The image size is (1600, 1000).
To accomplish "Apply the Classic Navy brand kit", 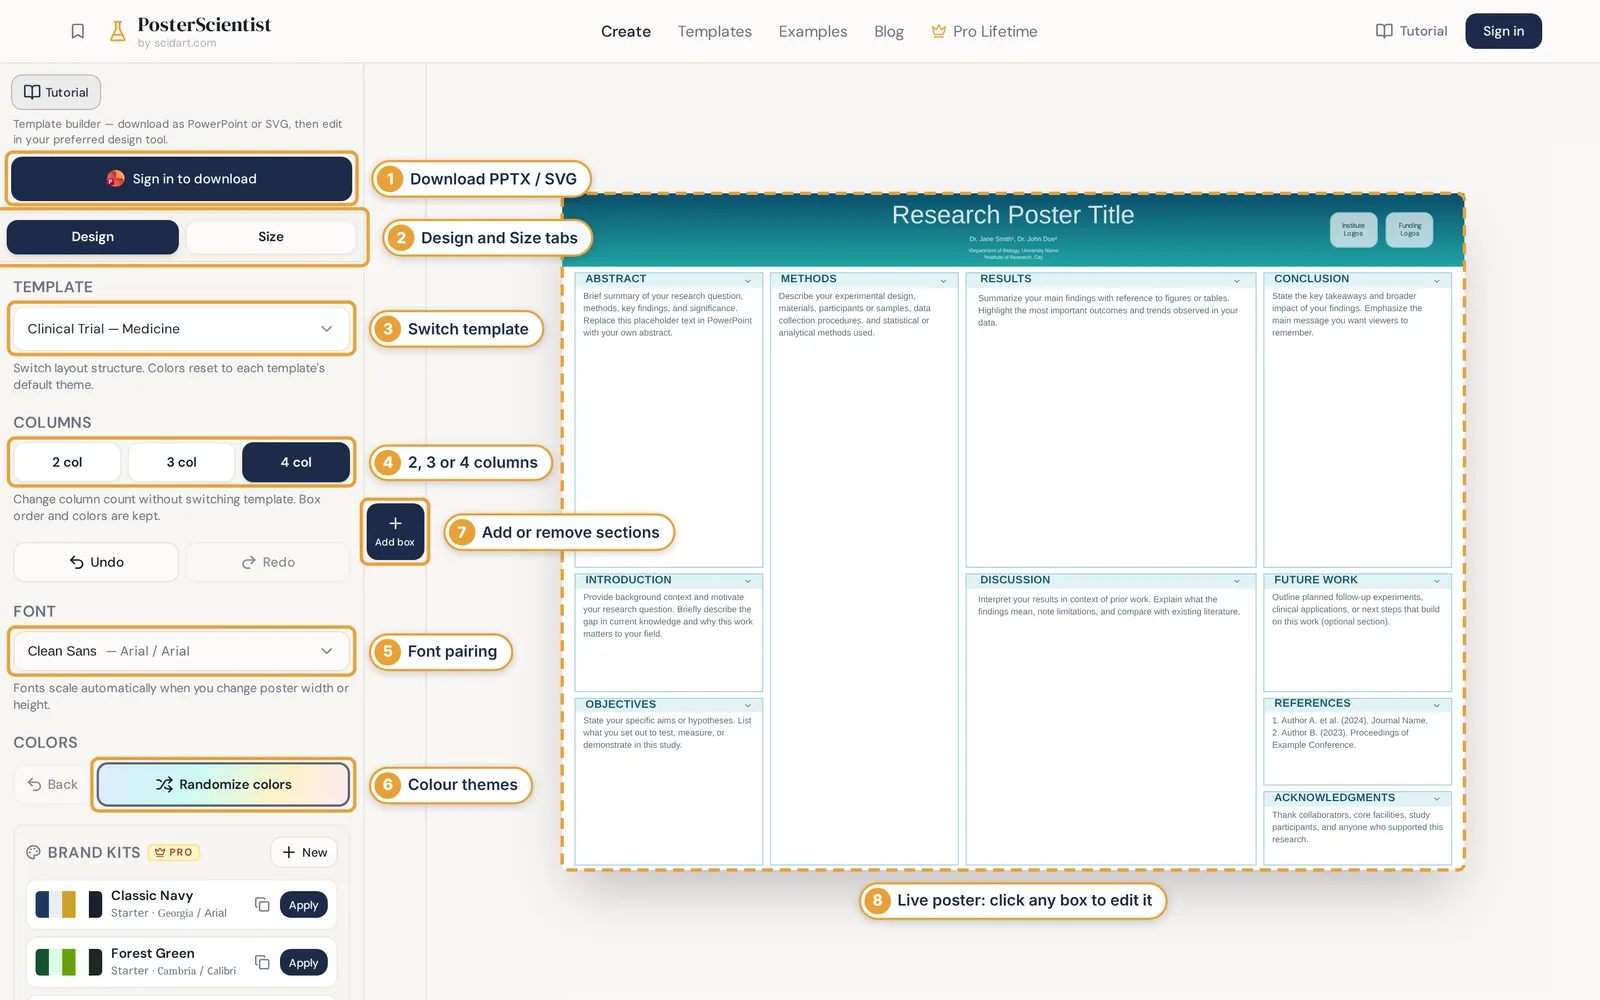I will pos(304,905).
